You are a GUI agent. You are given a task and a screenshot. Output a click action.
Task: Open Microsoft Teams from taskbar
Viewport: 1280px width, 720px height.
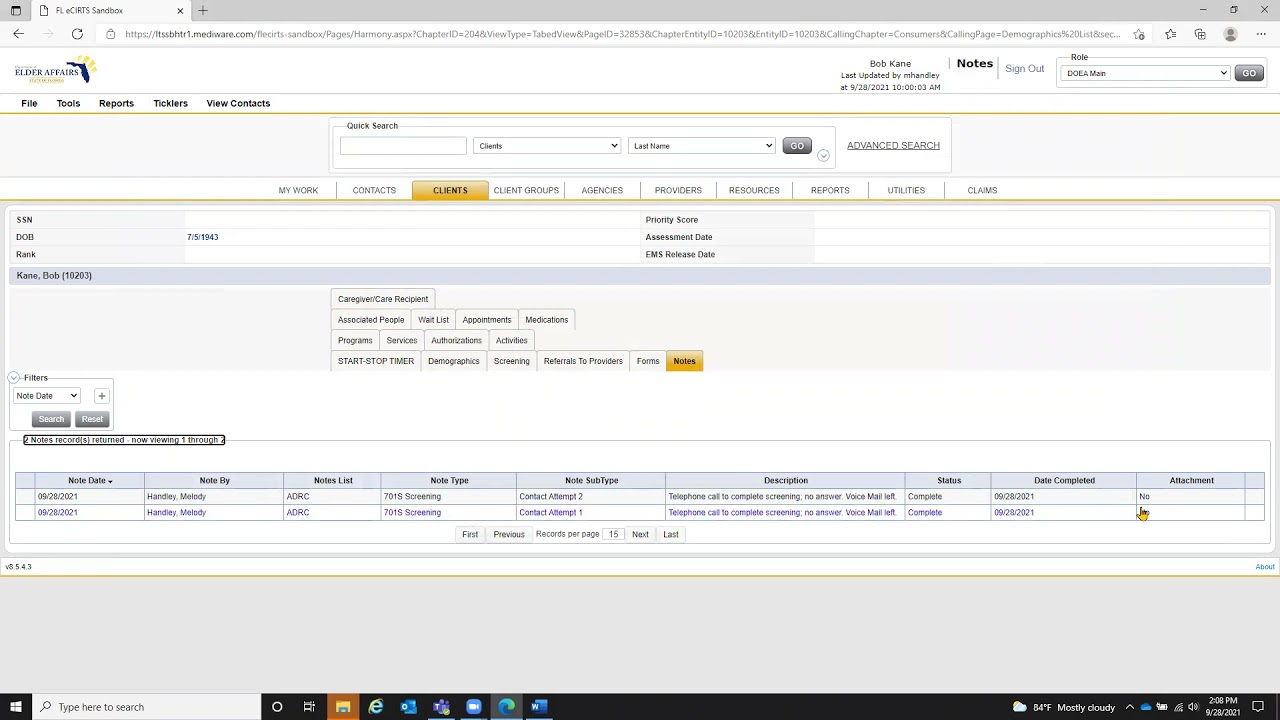click(441, 707)
